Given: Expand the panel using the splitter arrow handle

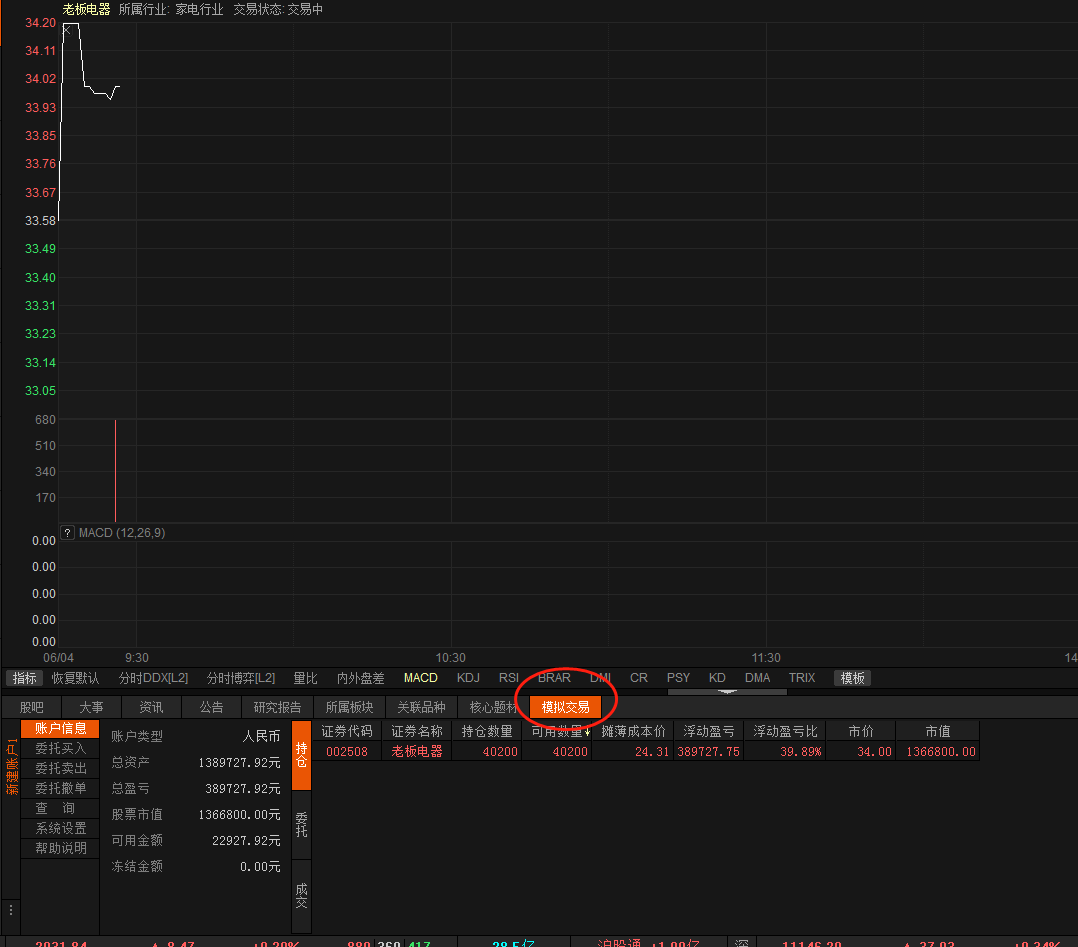Looking at the screenshot, I should click(727, 691).
